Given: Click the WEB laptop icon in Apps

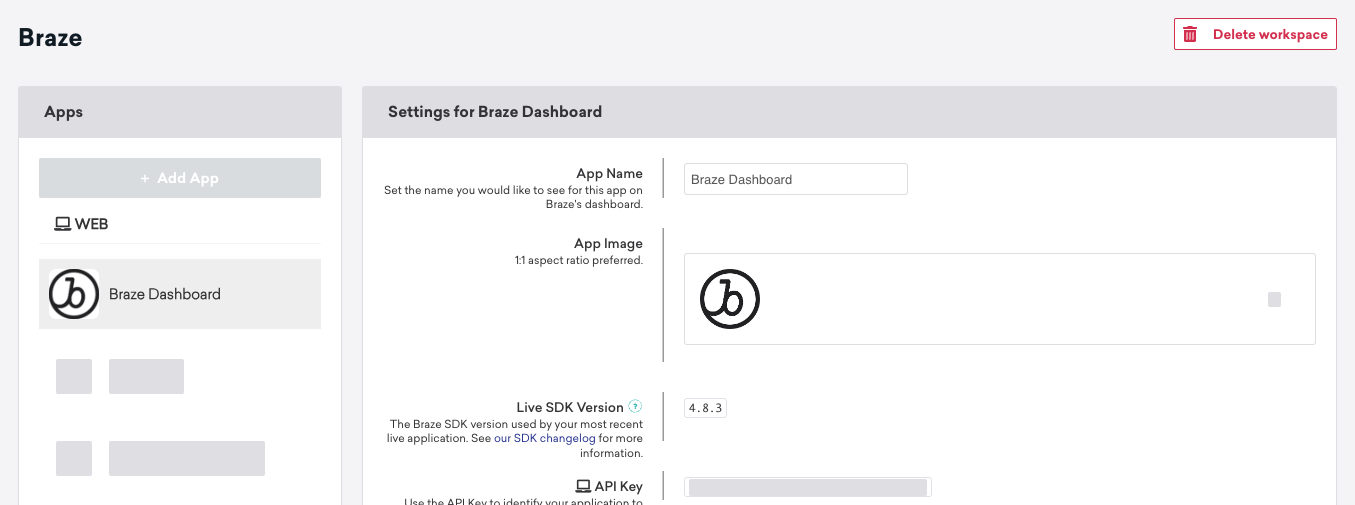Looking at the screenshot, I should click(x=62, y=224).
